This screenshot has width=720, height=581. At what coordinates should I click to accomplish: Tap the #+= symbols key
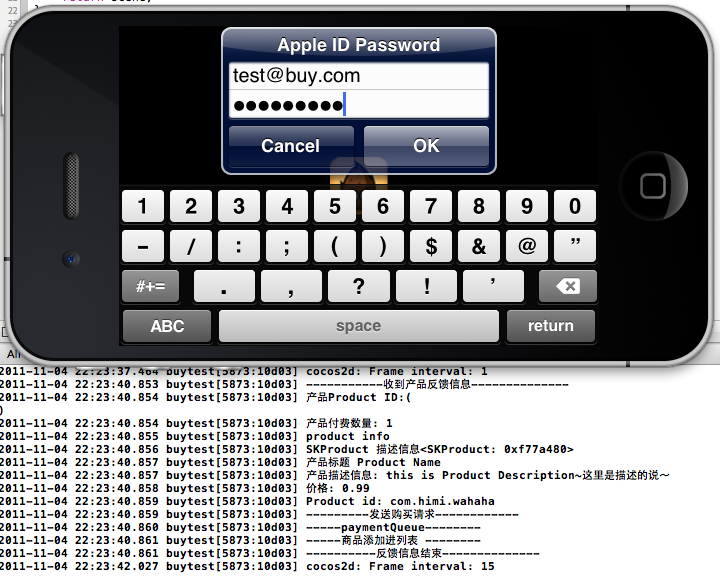tap(151, 286)
